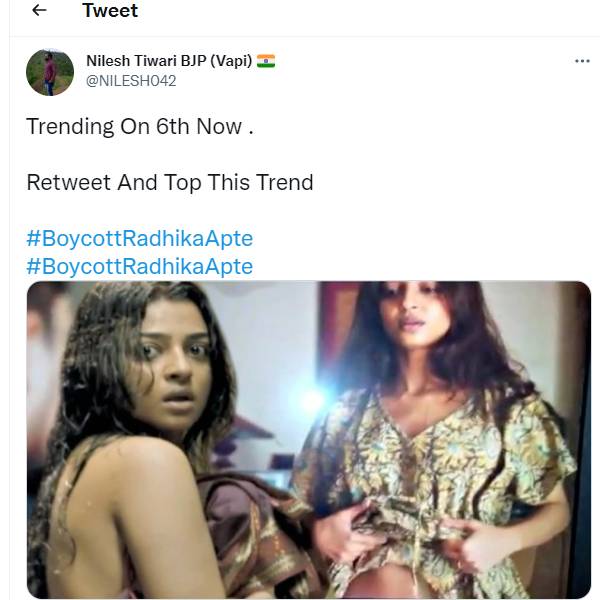Image resolution: width=600 pixels, height=600 pixels.
Task: Click the India flag emoji beside the name
Action: (x=266, y=61)
